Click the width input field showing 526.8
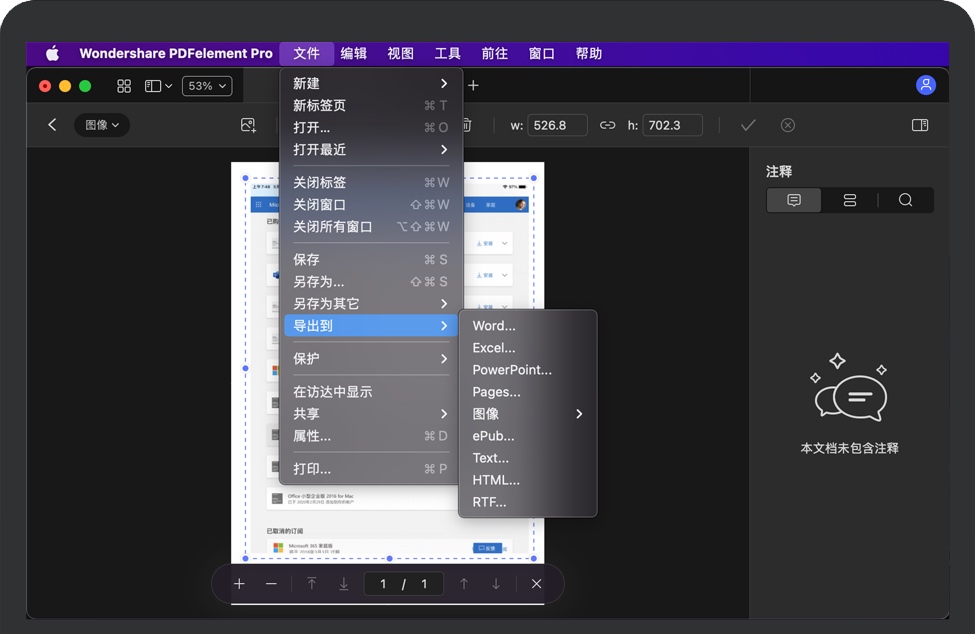The image size is (975, 634). [x=556, y=125]
